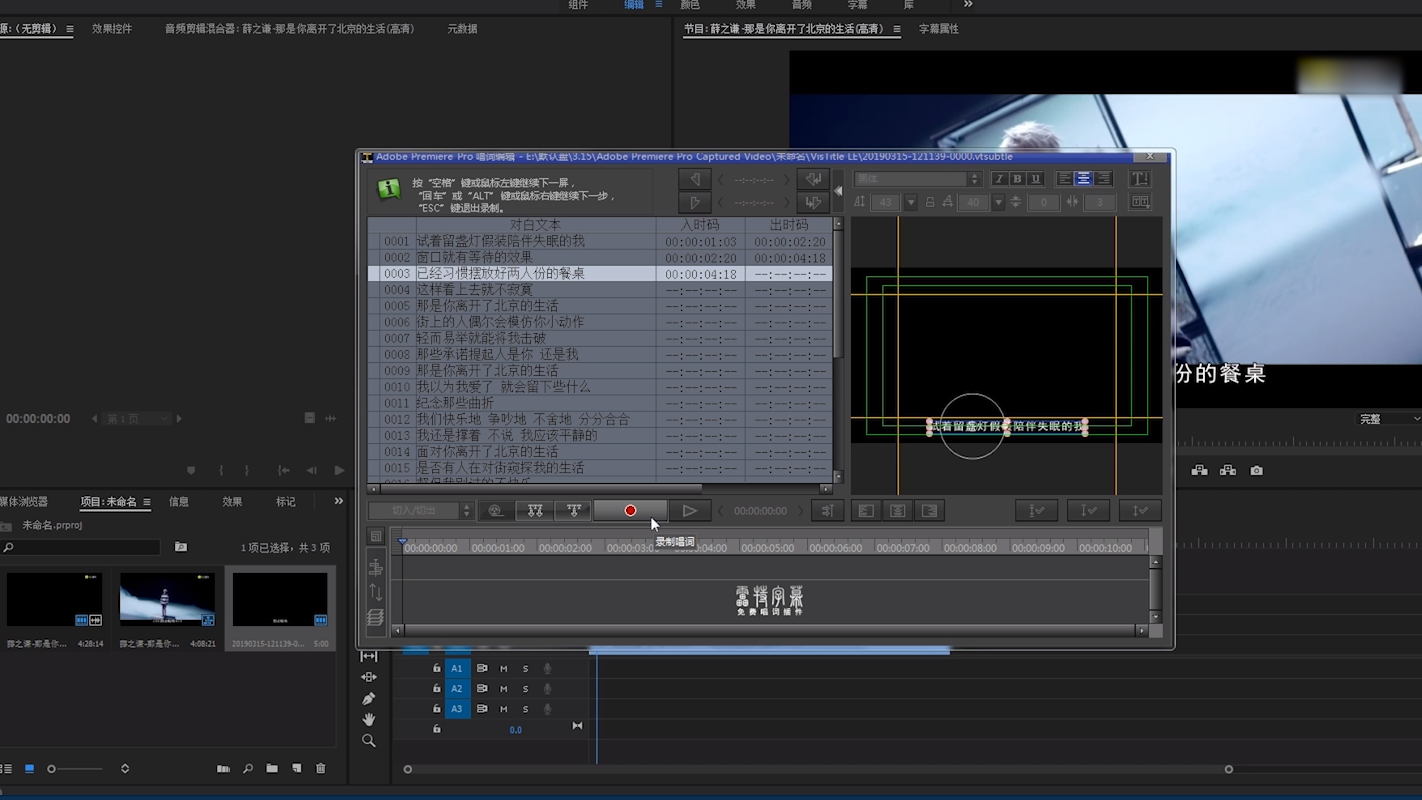1422x800 pixels.
Task: Click the align-tracks icon left of lyrics timeline
Action: click(376, 567)
